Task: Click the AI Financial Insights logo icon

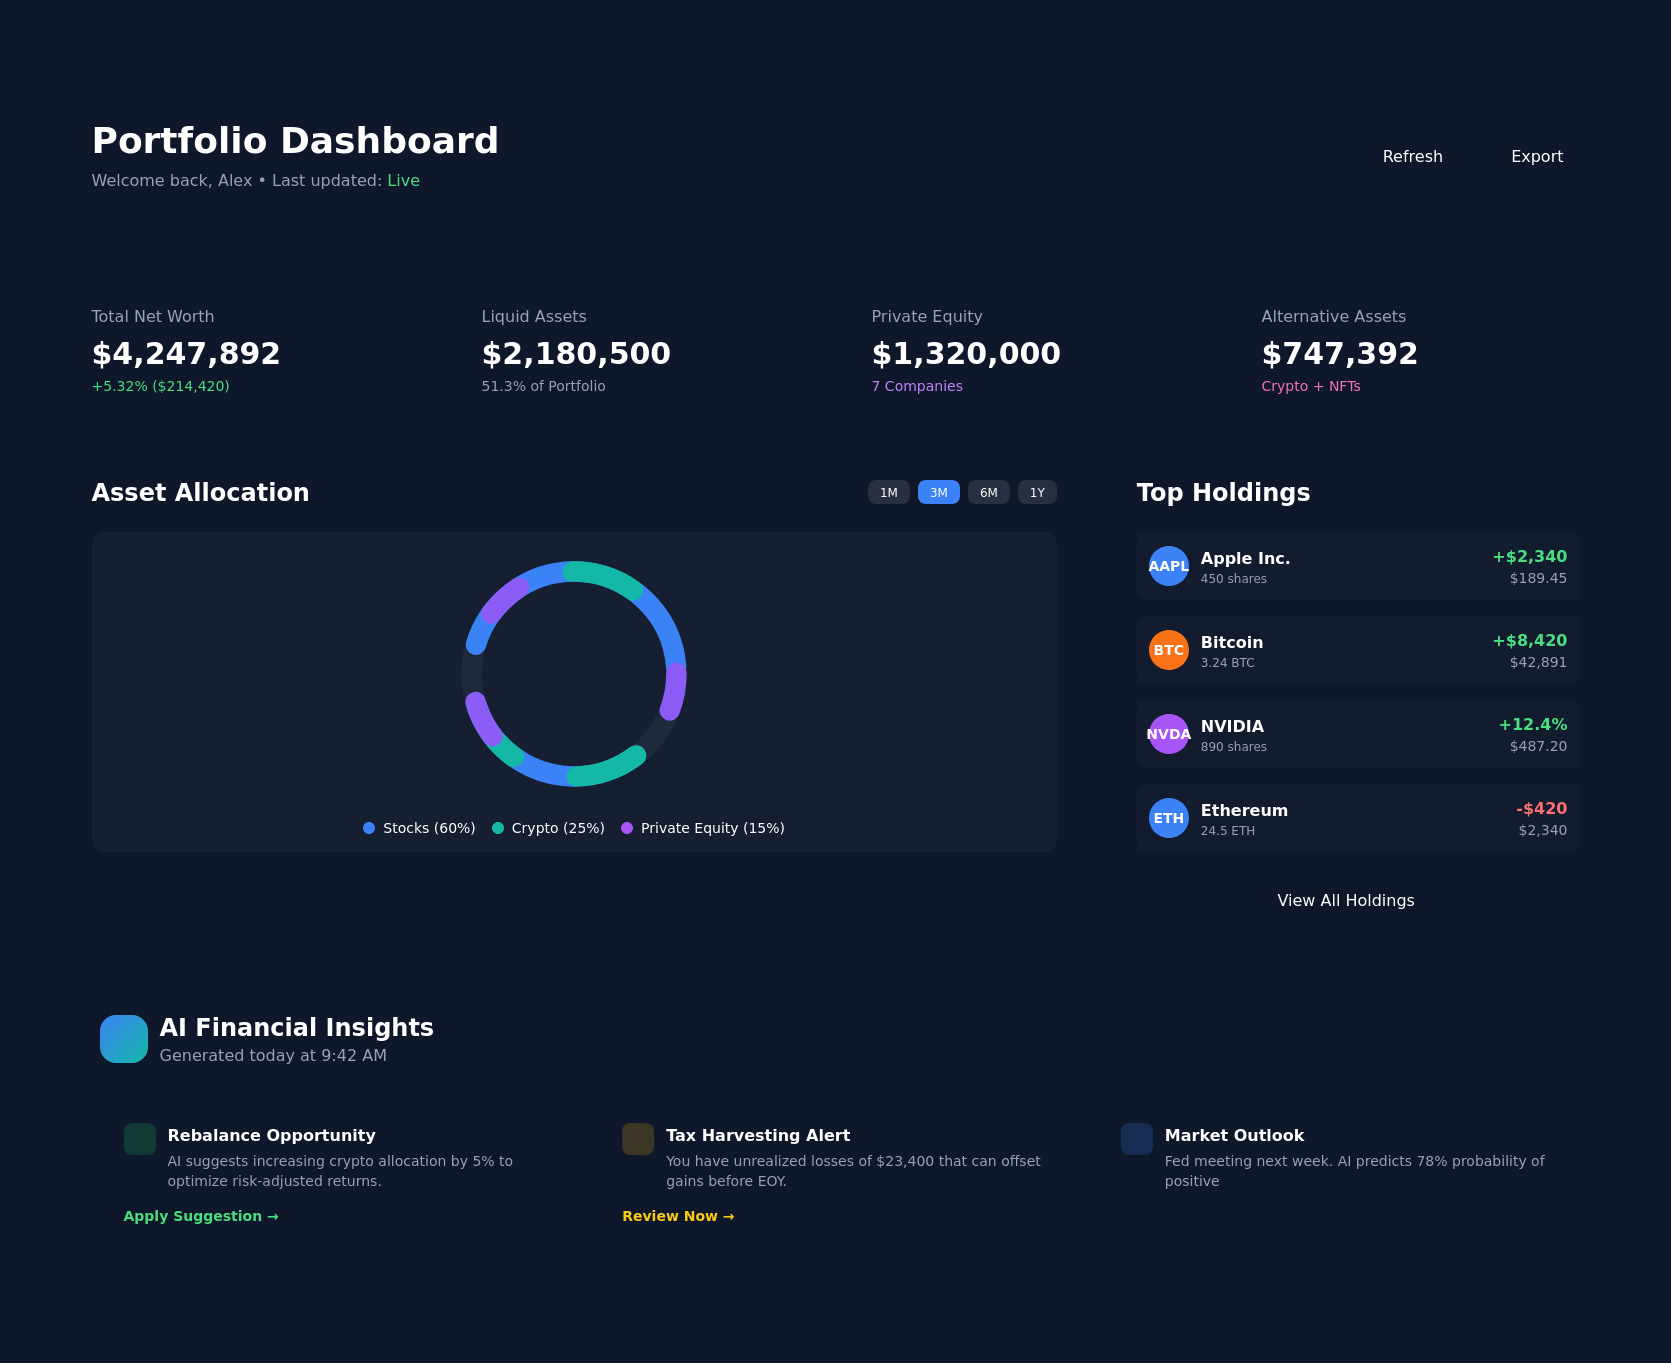Action: tap(123, 1038)
